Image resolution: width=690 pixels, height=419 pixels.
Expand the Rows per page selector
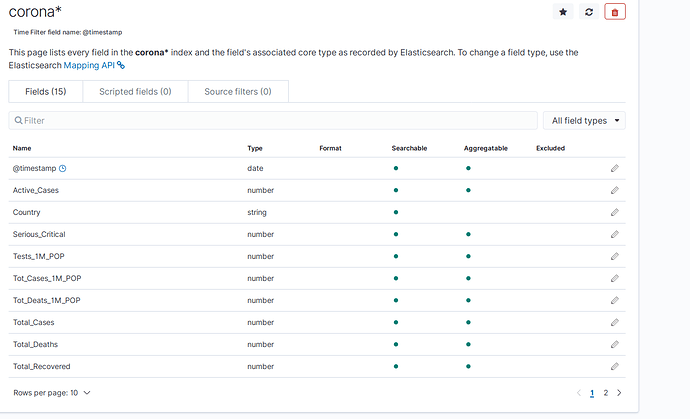click(52, 393)
